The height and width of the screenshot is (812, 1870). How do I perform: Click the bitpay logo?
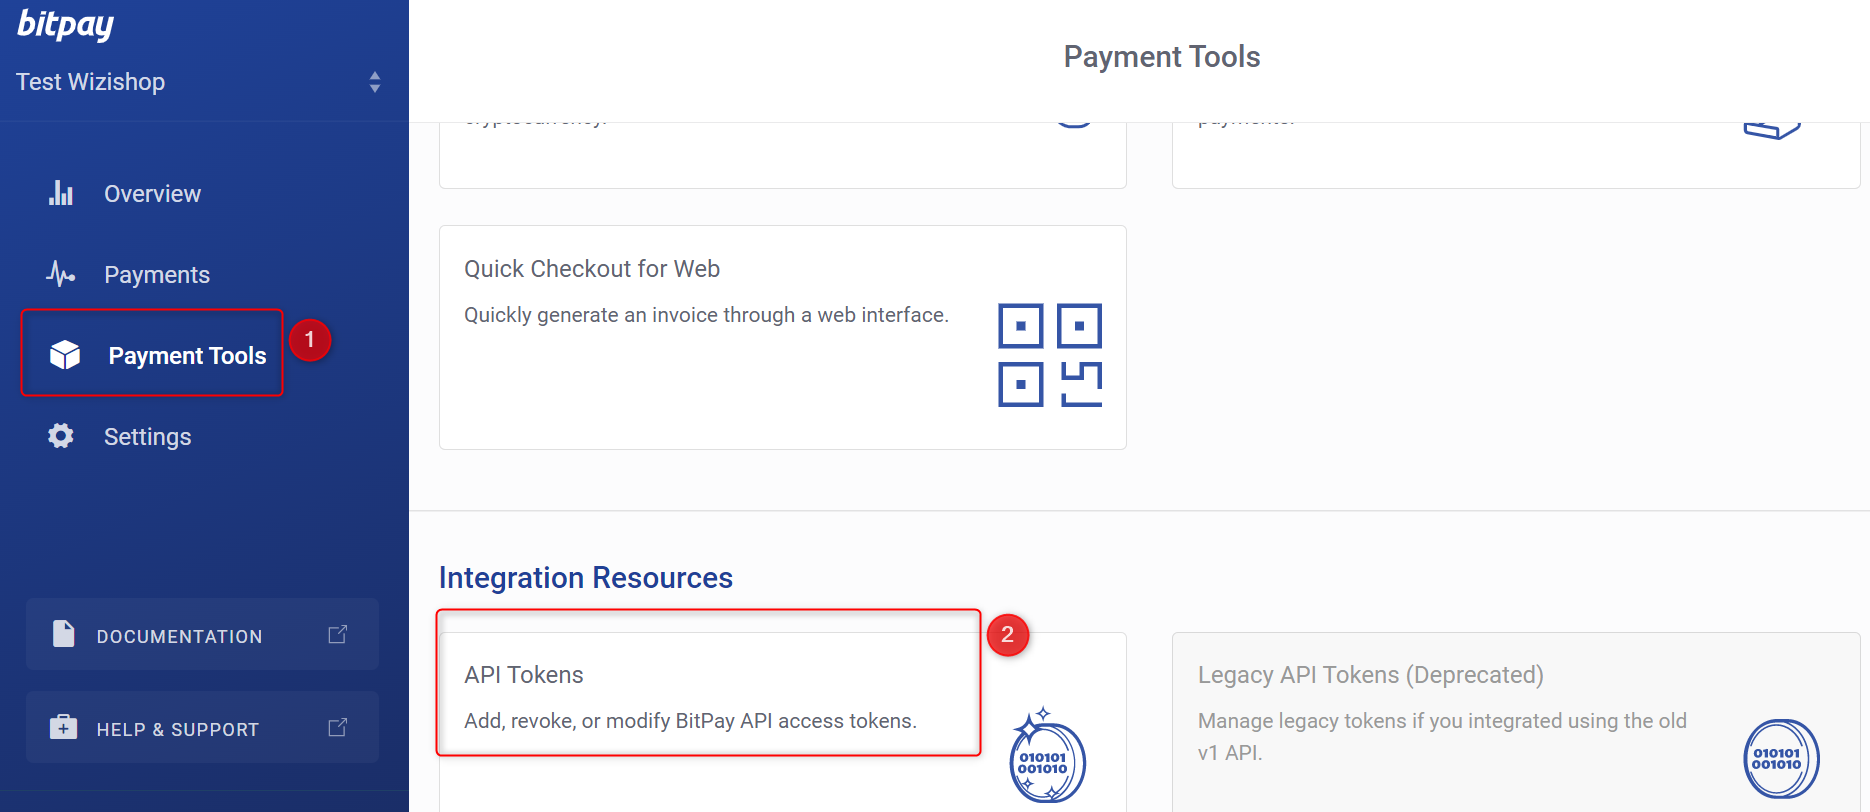[x=65, y=24]
